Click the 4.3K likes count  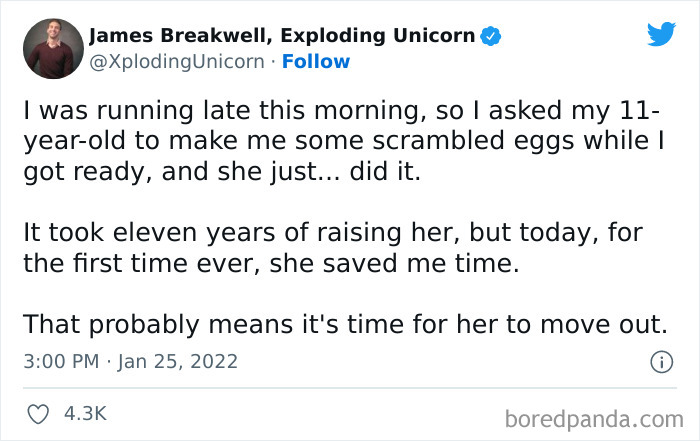pyautogui.click(x=87, y=413)
